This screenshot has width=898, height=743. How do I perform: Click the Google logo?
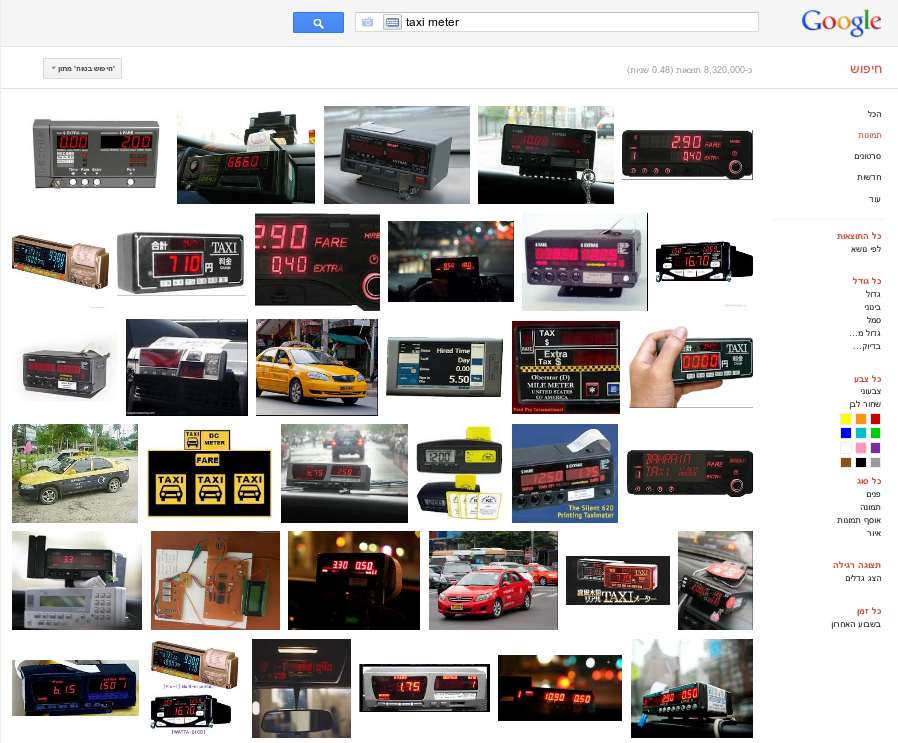[840, 22]
